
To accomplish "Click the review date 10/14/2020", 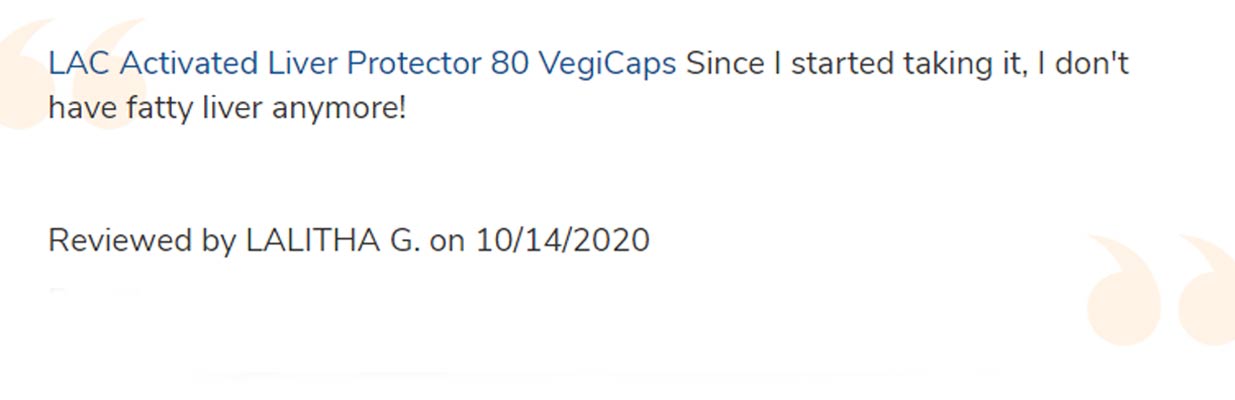I will click(562, 241).
